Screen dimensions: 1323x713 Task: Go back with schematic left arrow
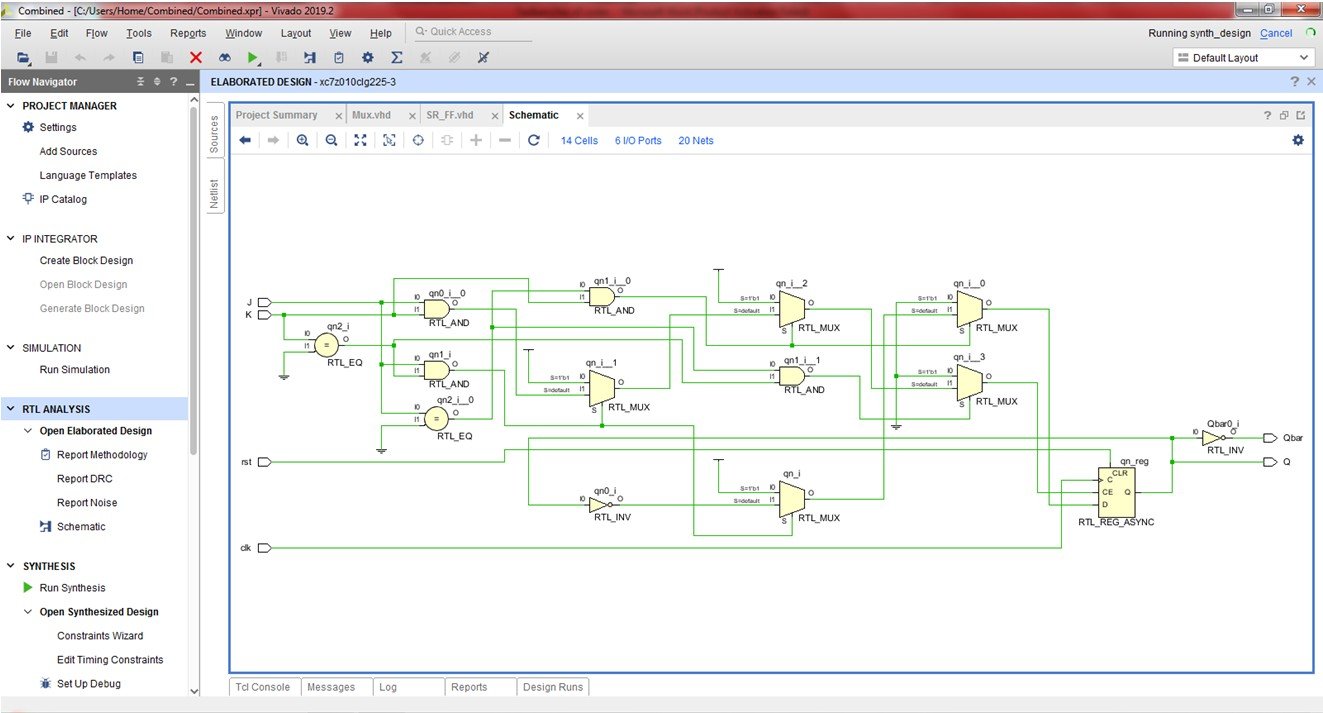click(245, 140)
